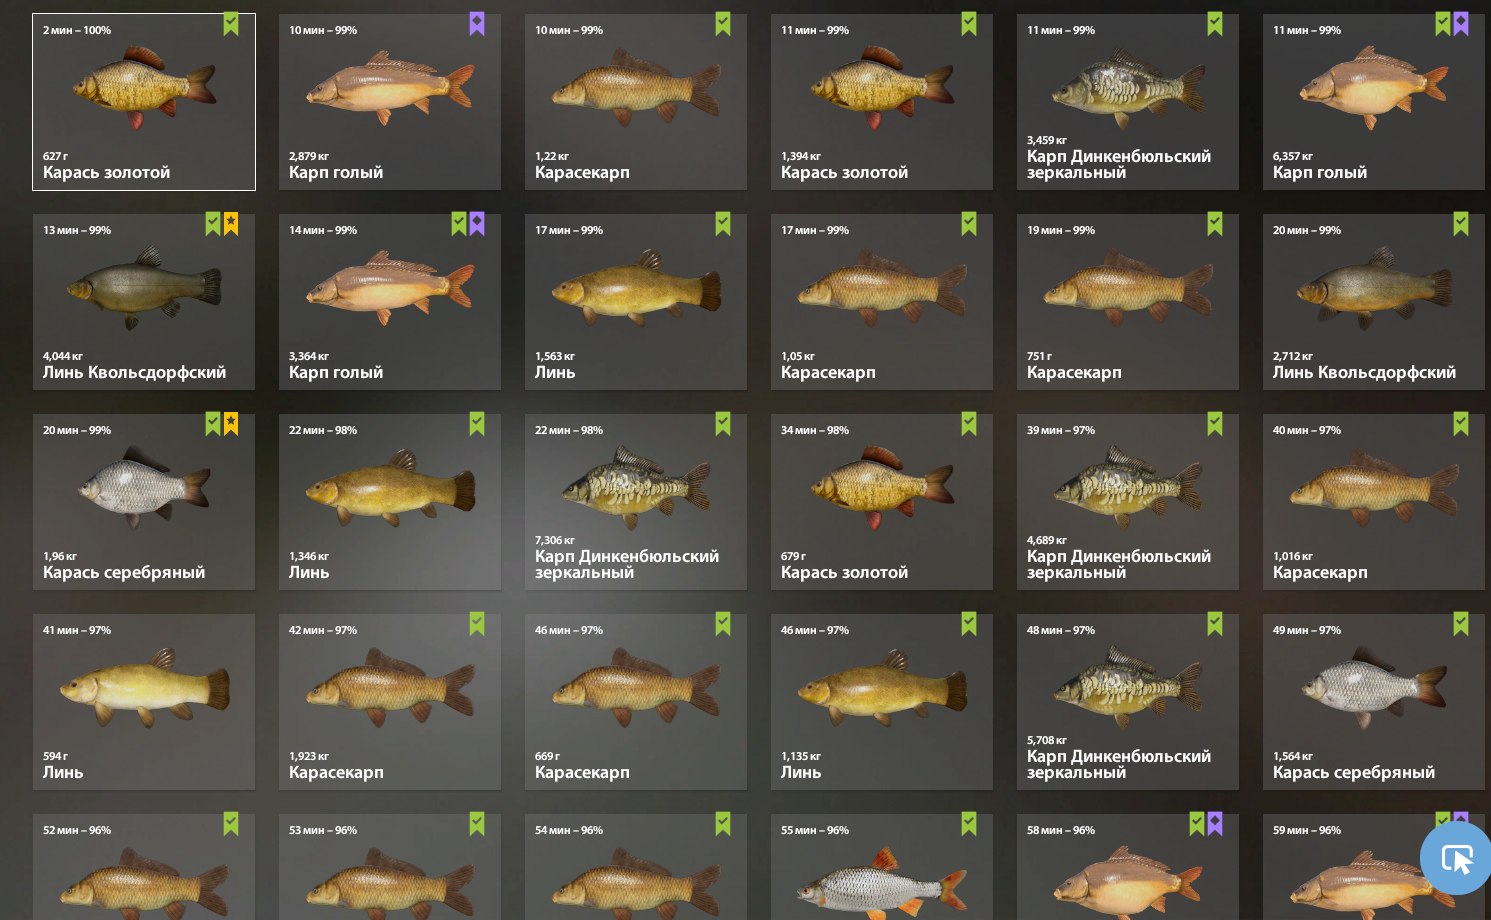Click the green check badge on the 58 мин Карп голый card
Screen dimensions: 1491x920
click(1197, 824)
